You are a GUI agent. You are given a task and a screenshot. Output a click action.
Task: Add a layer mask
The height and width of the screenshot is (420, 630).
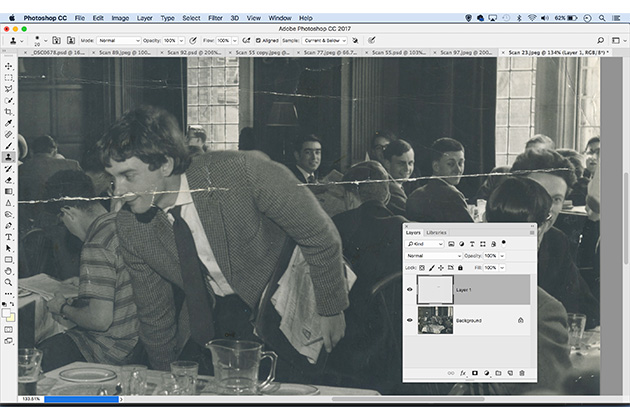[475, 373]
